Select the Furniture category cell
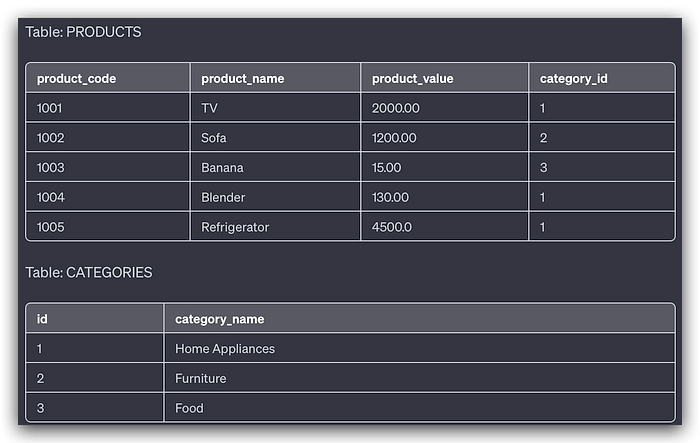Image resolution: width=700 pixels, height=443 pixels. point(201,378)
